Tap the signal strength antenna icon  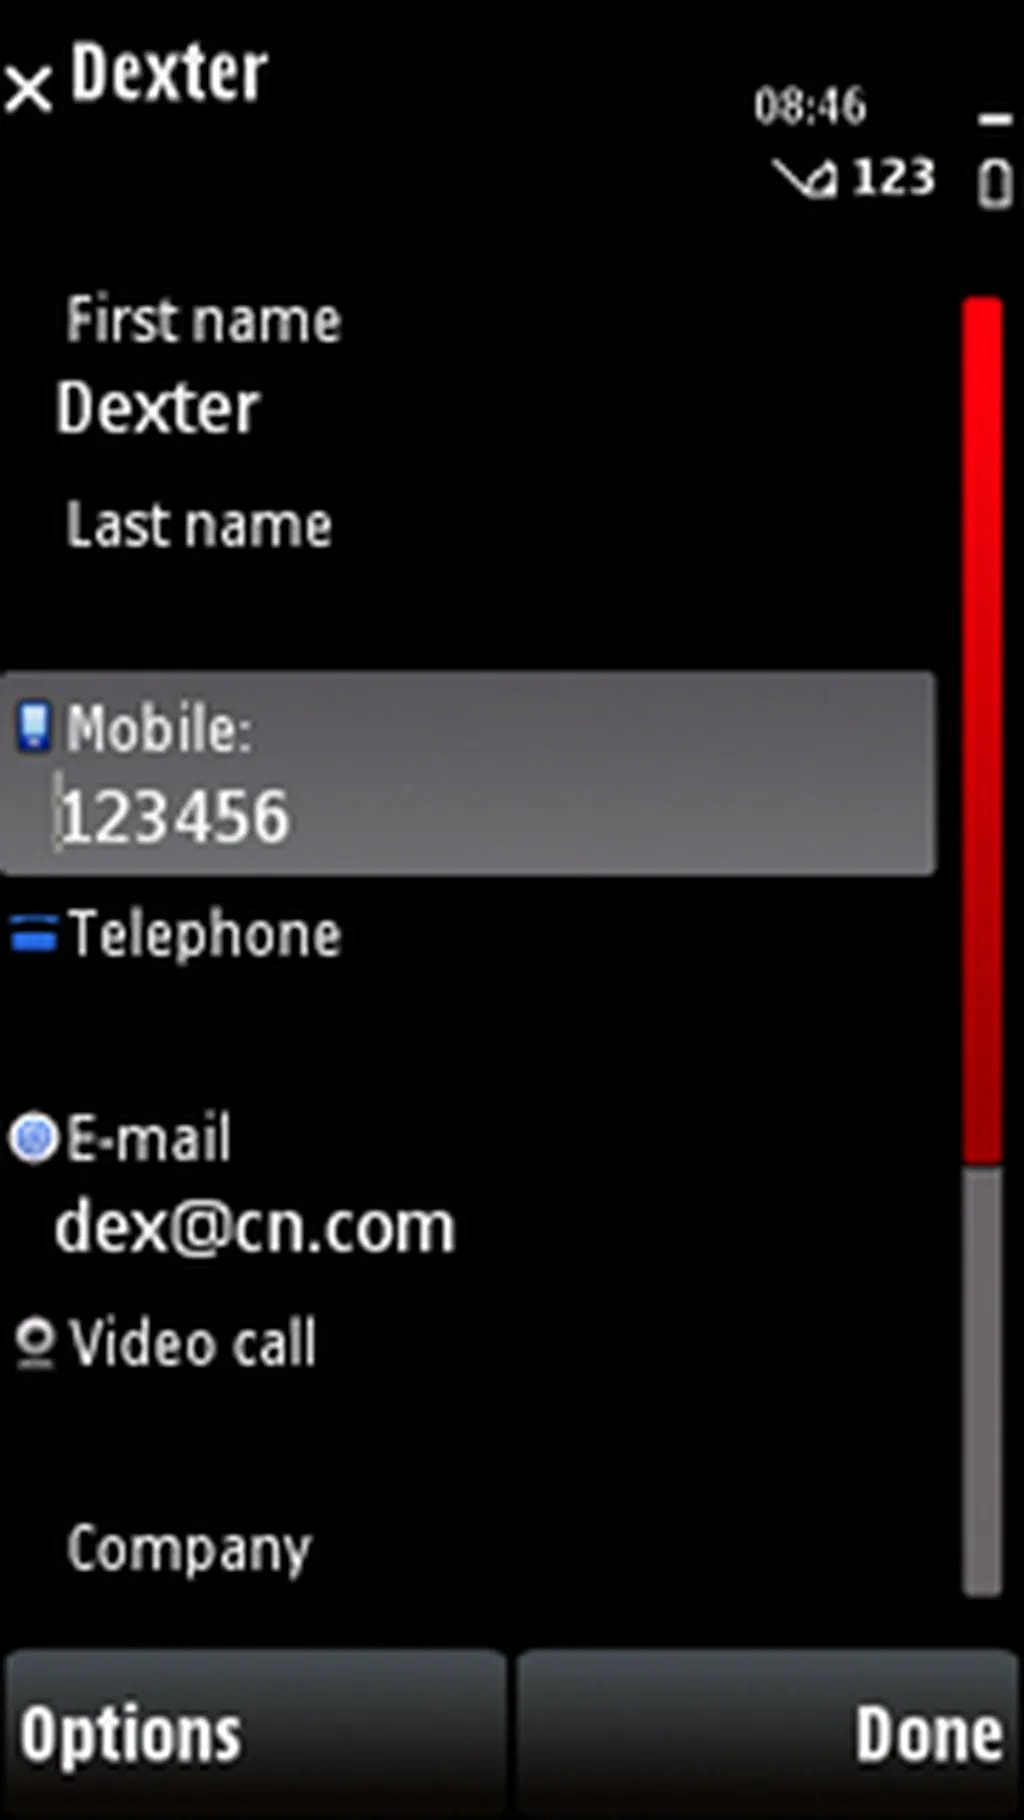coord(805,178)
